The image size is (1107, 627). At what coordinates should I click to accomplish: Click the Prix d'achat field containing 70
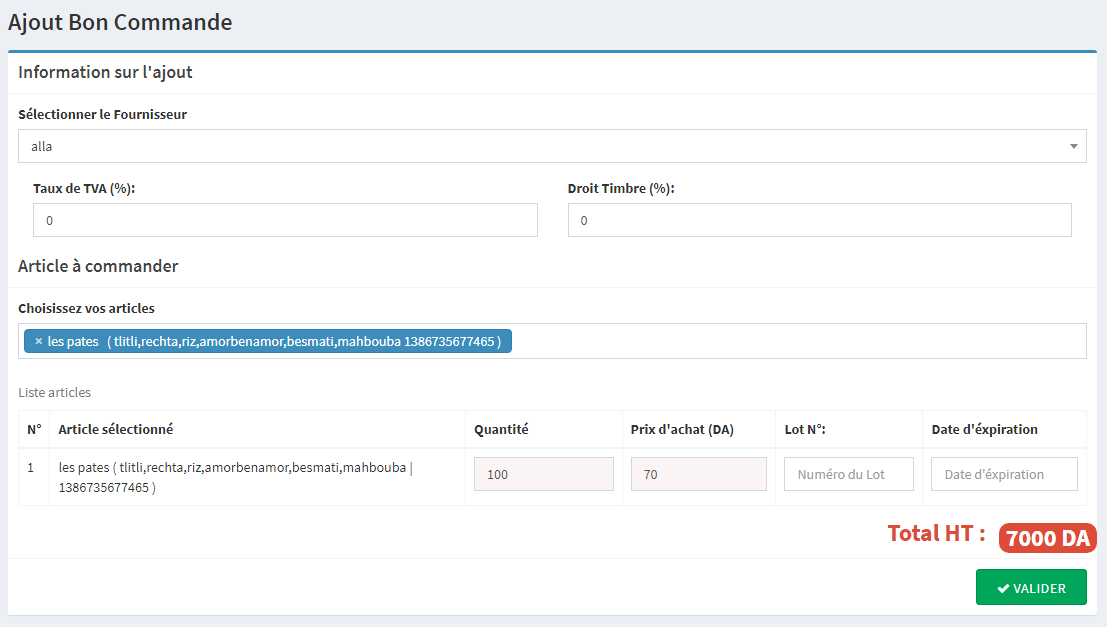[698, 474]
